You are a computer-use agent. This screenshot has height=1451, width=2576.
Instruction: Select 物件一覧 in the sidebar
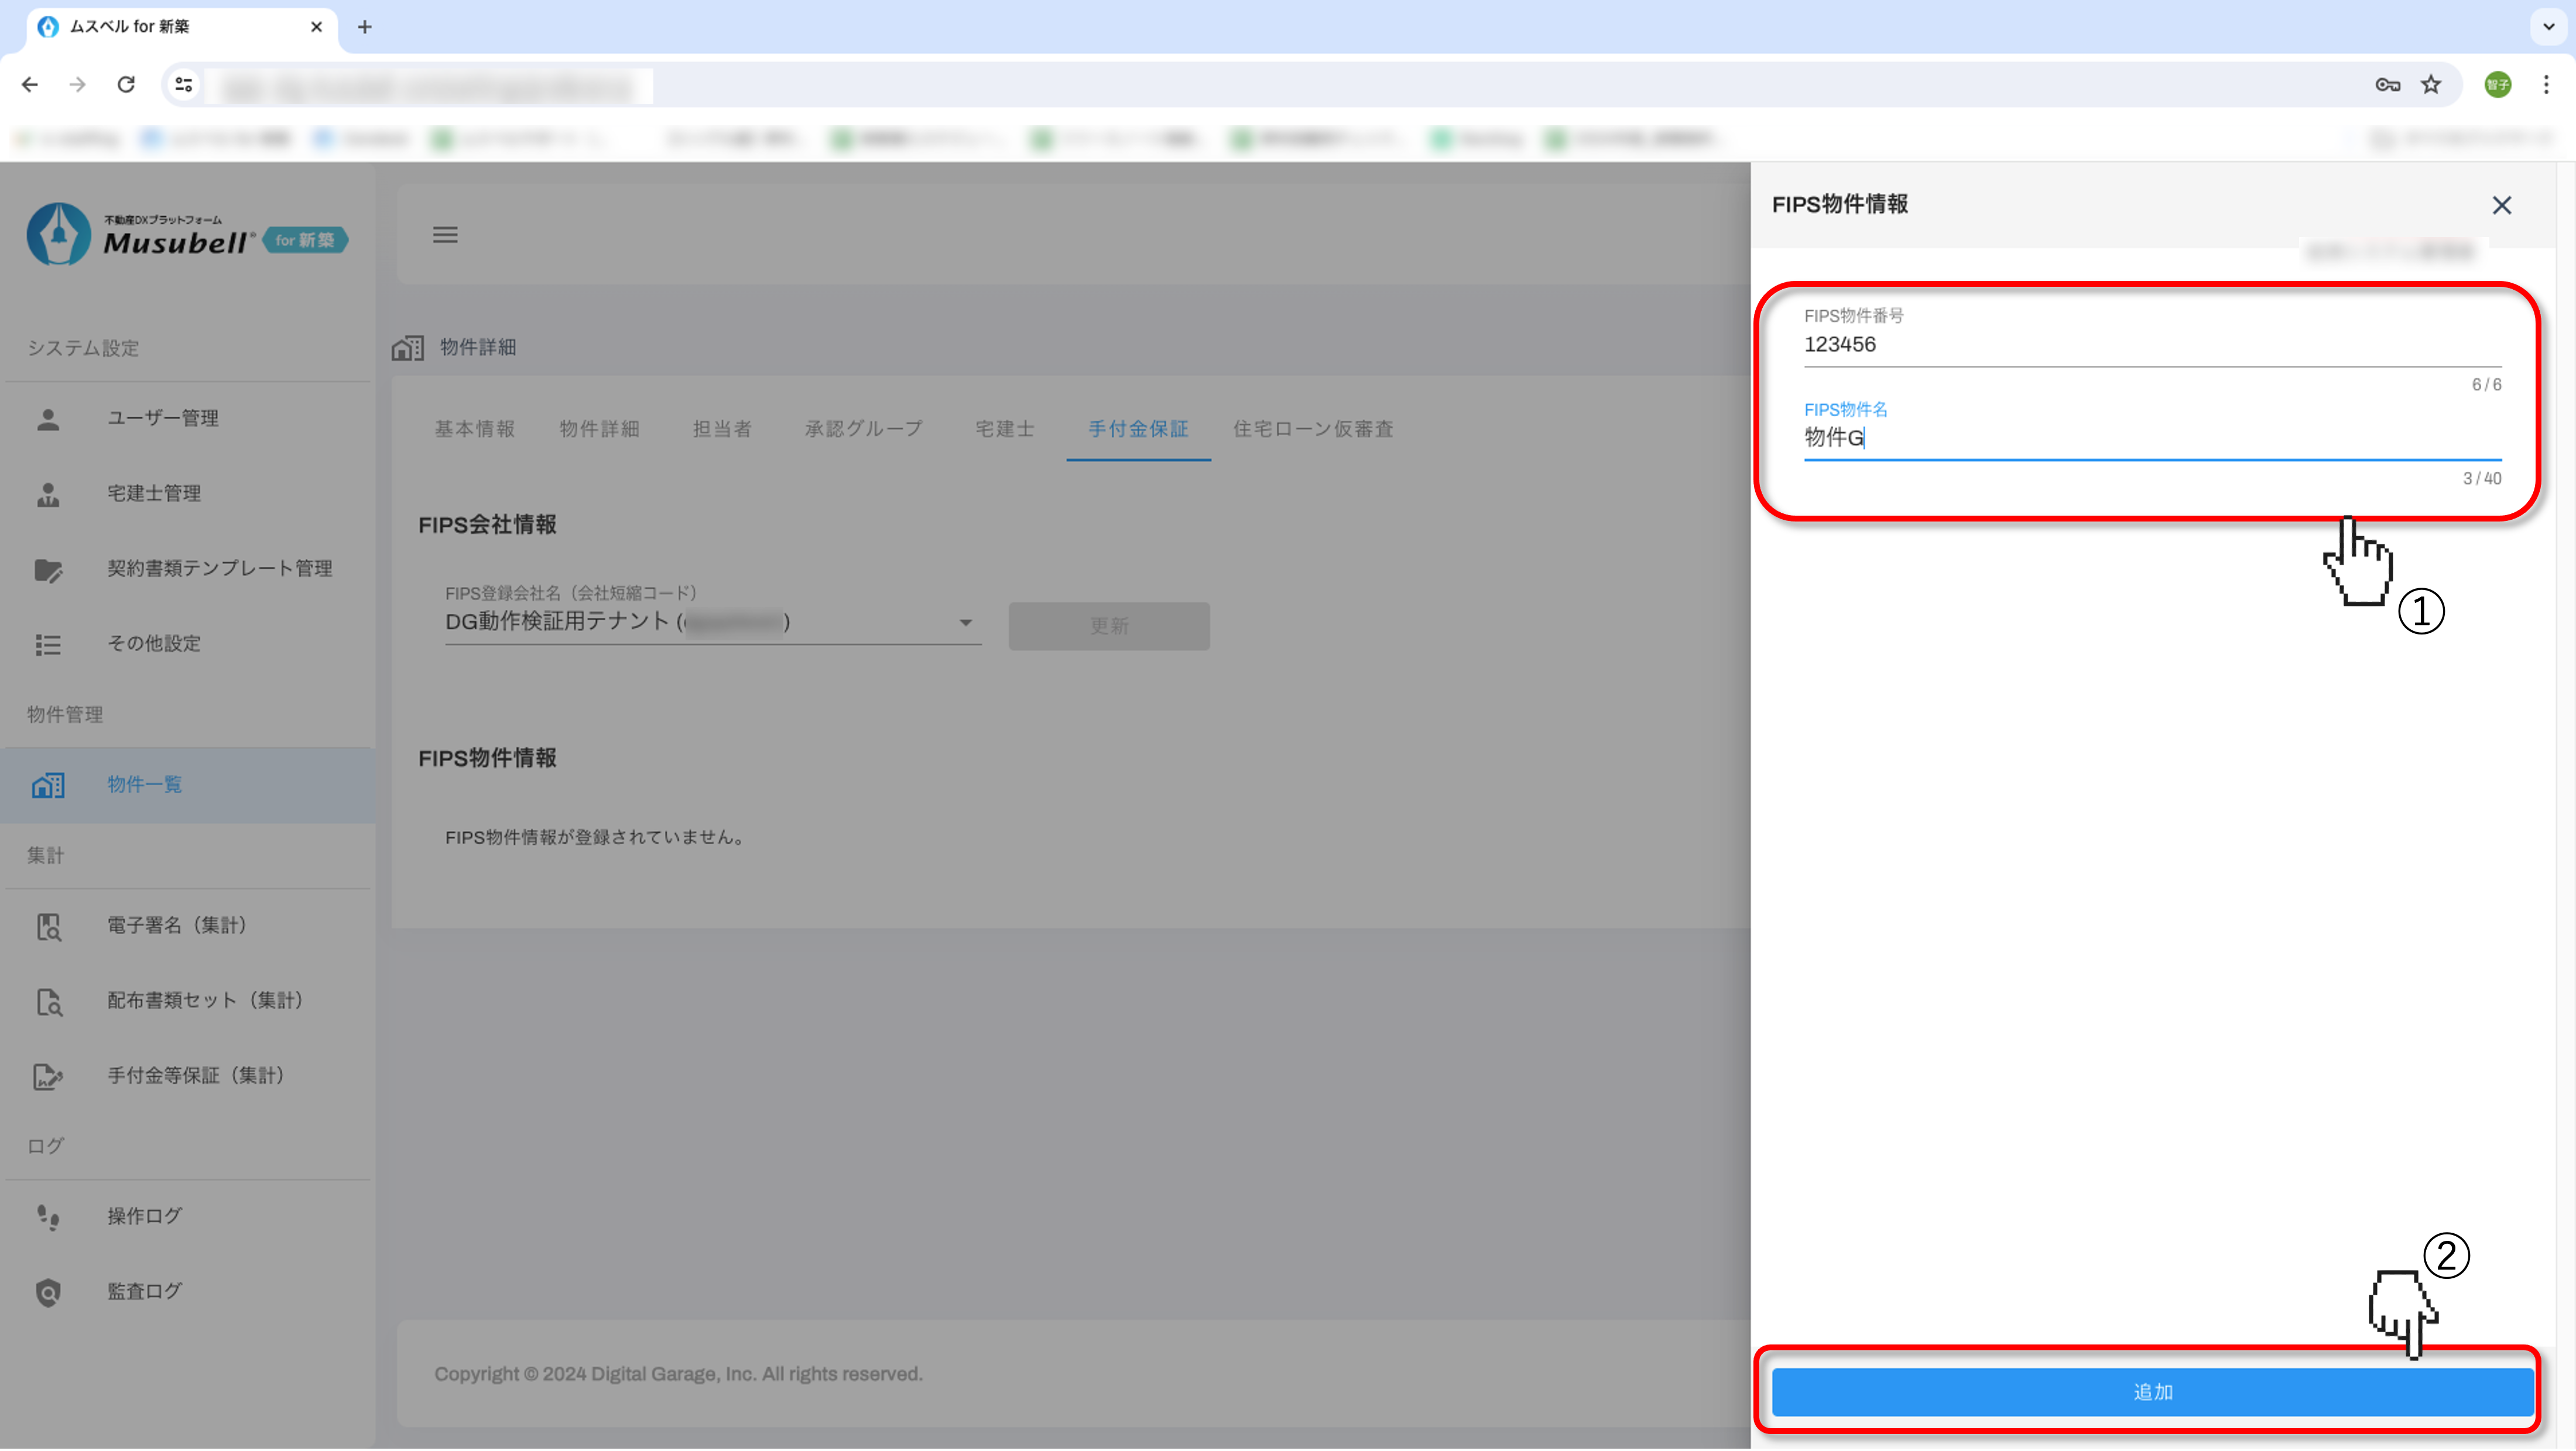pyautogui.click(x=144, y=785)
